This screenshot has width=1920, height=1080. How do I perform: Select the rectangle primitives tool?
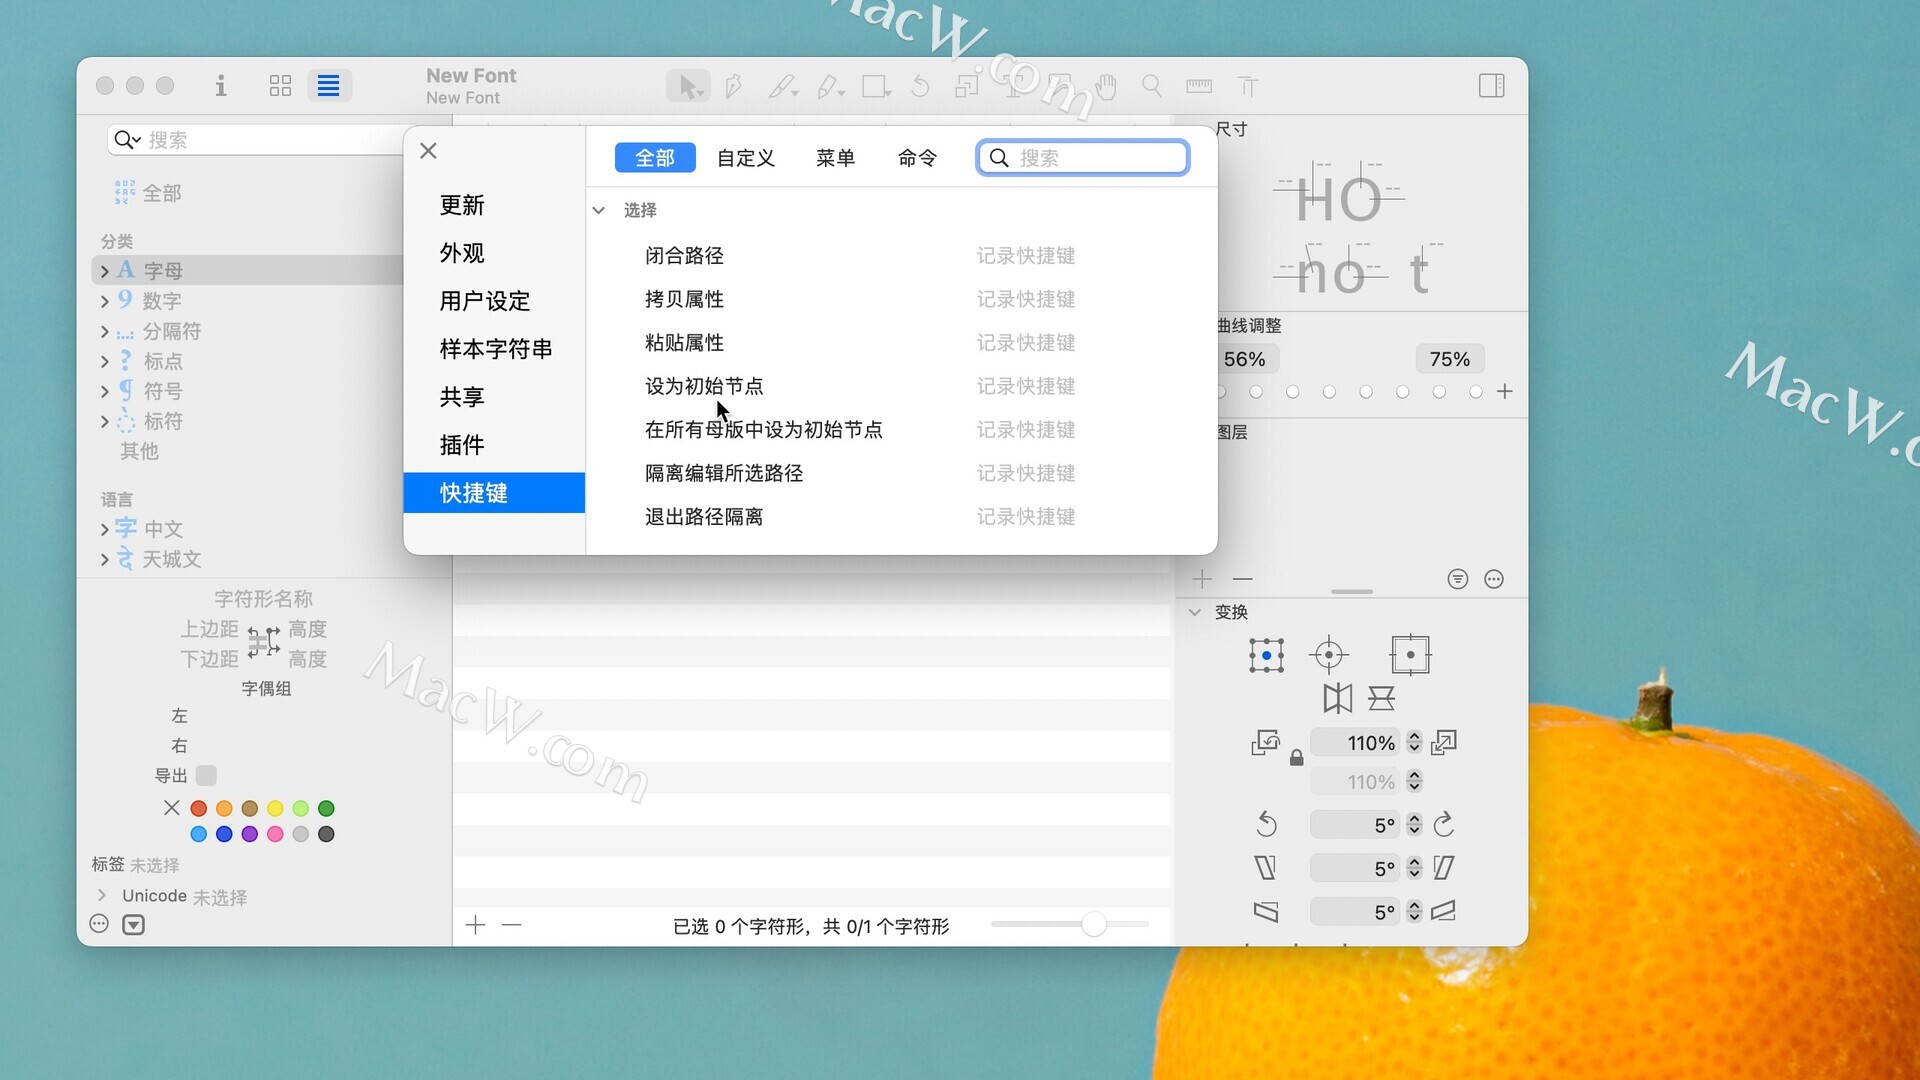point(876,87)
